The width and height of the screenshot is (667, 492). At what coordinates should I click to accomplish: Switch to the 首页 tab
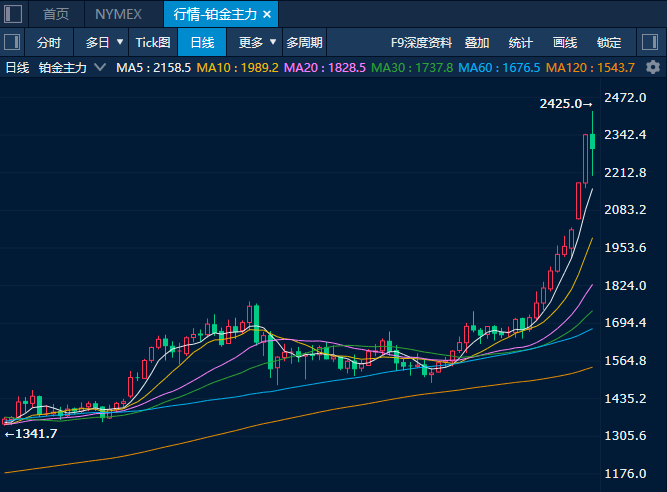[56, 15]
